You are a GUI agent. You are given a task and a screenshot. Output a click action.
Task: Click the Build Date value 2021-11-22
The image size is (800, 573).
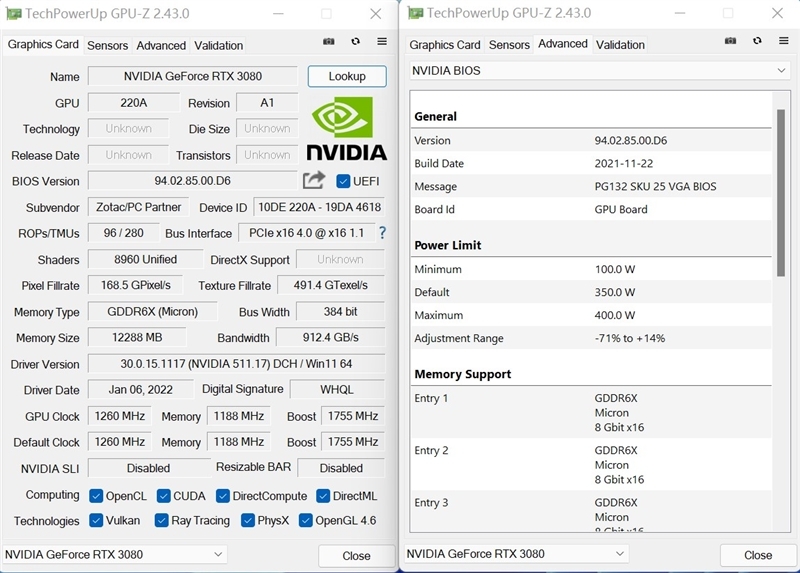pyautogui.click(x=623, y=164)
